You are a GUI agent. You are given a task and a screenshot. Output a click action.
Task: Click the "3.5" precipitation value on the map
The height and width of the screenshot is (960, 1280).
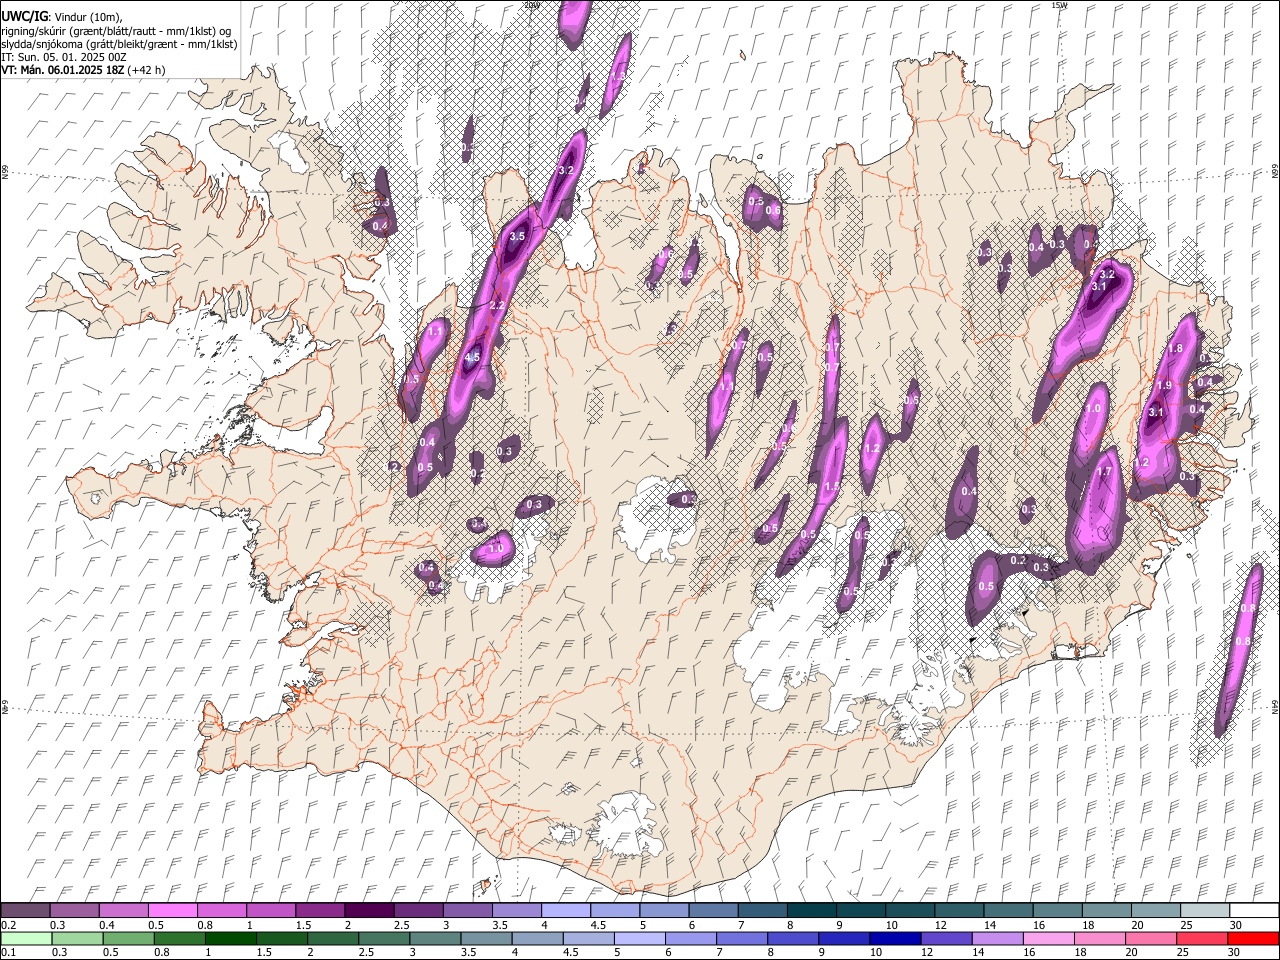tap(517, 237)
